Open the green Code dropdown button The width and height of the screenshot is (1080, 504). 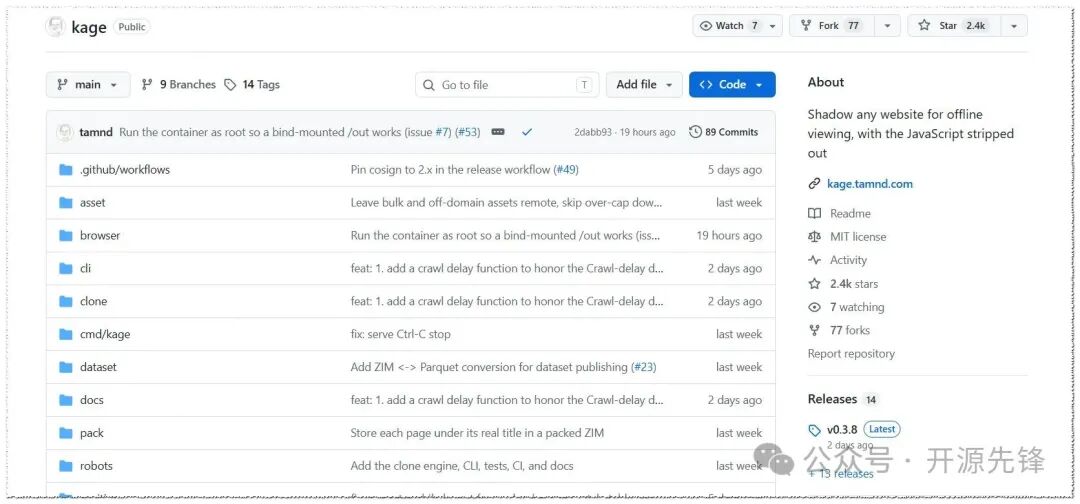pyautogui.click(x=732, y=85)
